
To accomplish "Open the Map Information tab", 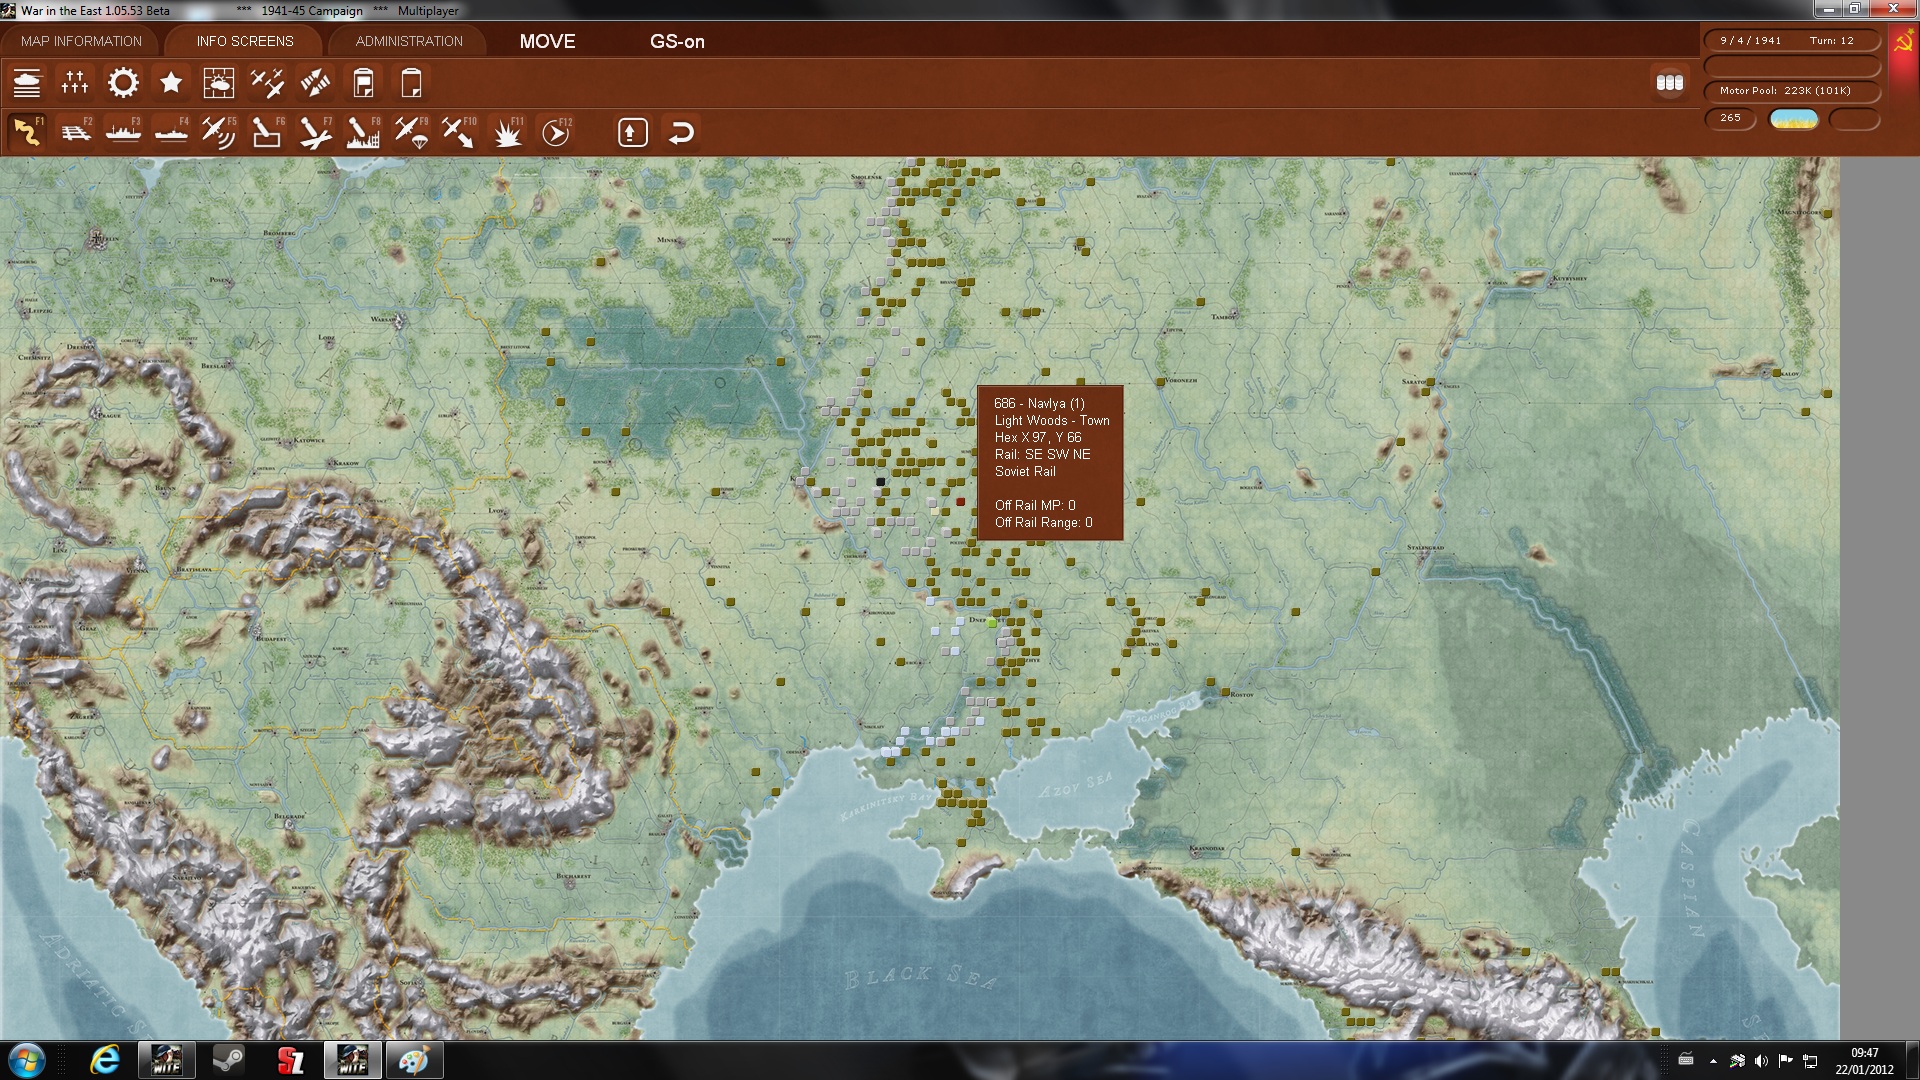I will pyautogui.click(x=81, y=41).
